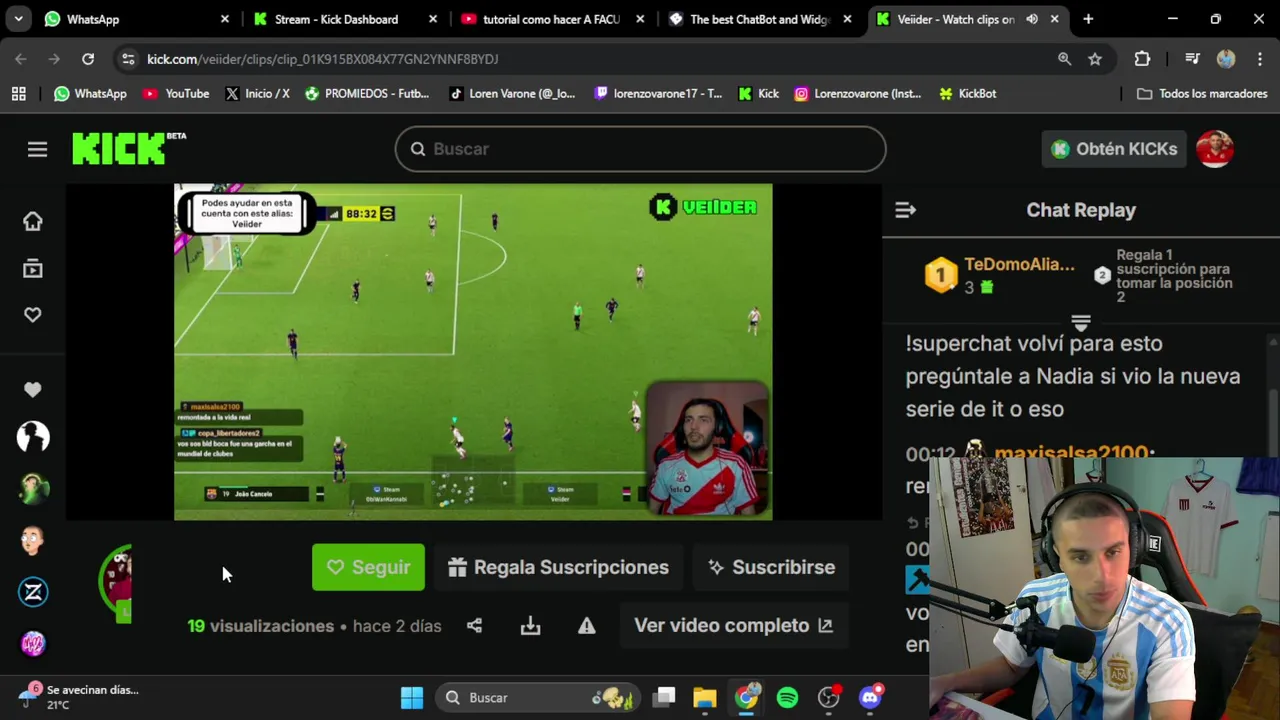The height and width of the screenshot is (720, 1280).
Task: Open the Kick bookmark
Action: tap(758, 93)
